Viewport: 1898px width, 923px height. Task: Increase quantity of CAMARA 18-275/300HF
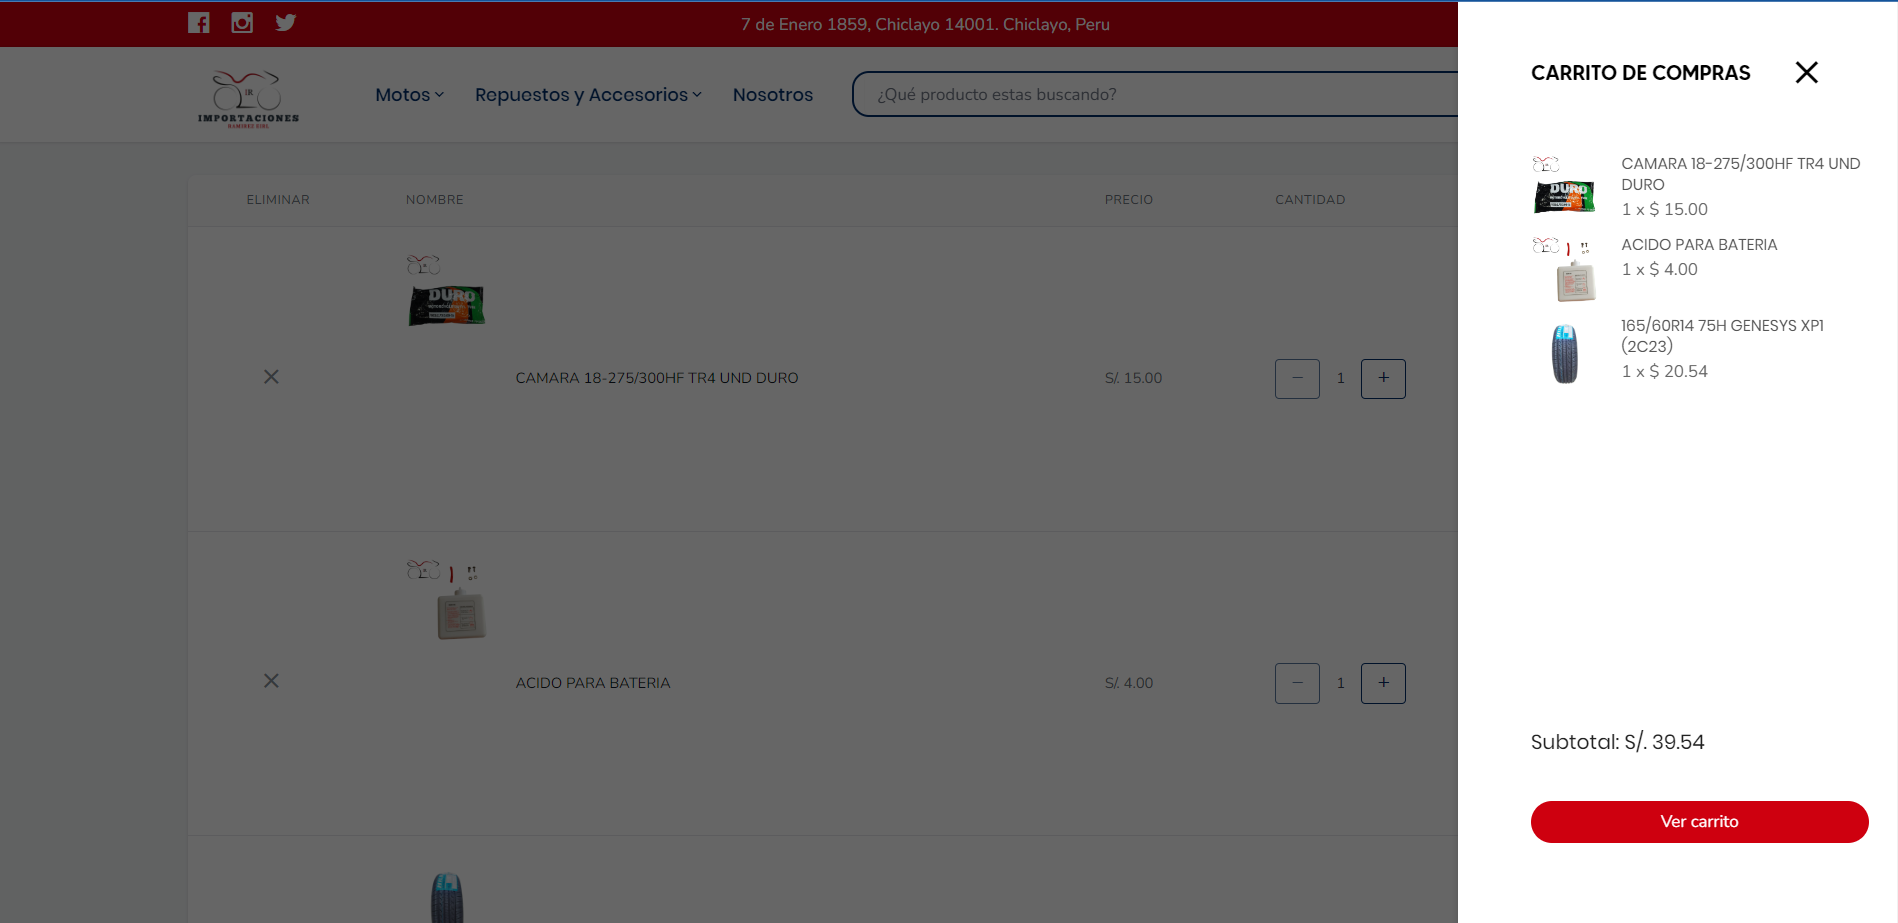1383,378
